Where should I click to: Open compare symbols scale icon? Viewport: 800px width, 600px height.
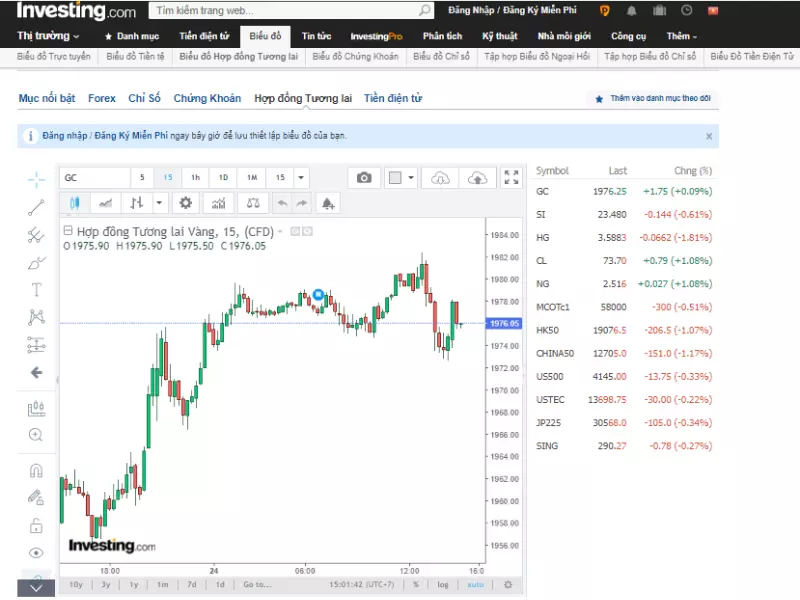pos(253,203)
